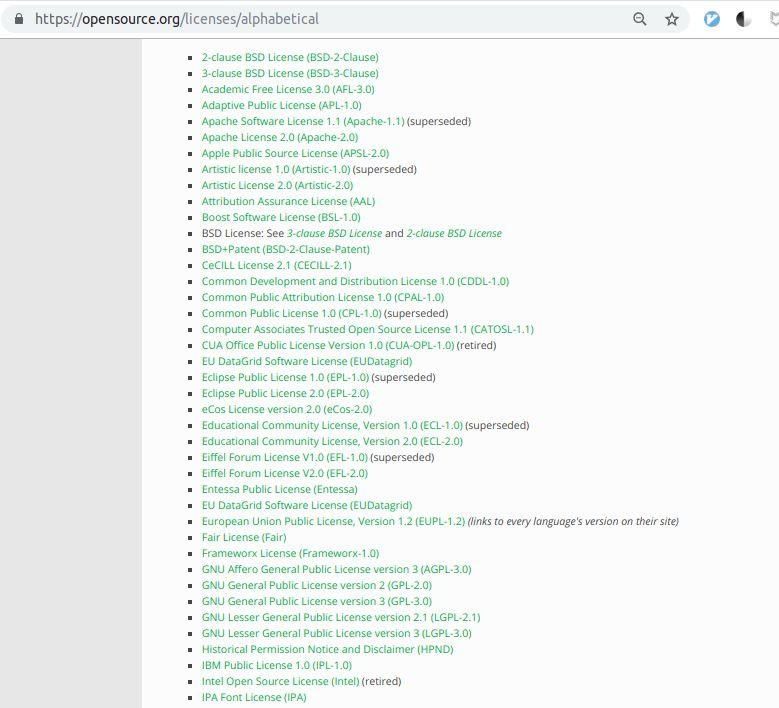The width and height of the screenshot is (779, 708).
Task: Click the lock icon in the address bar
Action: coord(19,19)
